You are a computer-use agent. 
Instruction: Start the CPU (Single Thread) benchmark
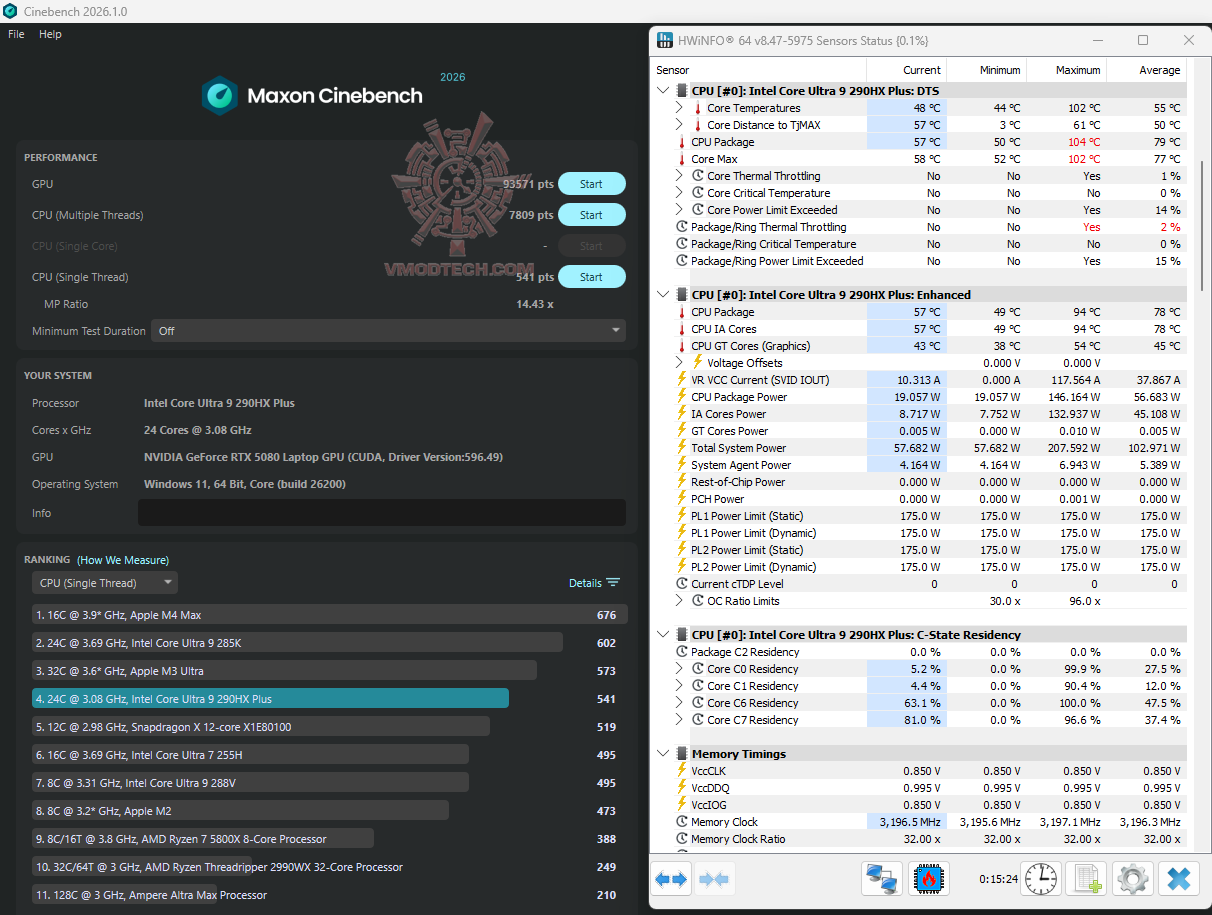(x=591, y=277)
